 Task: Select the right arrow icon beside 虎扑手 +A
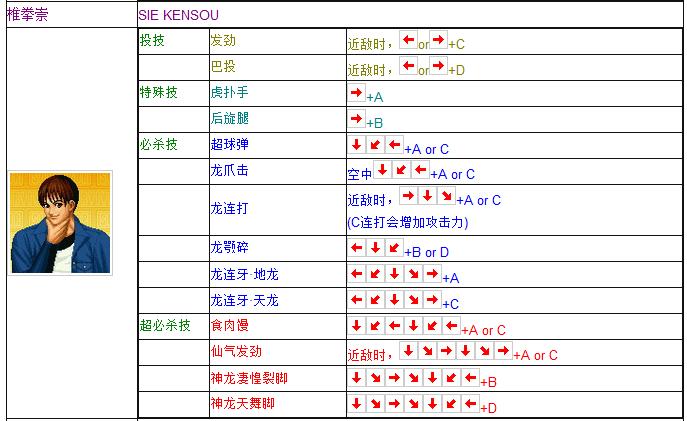(x=357, y=92)
